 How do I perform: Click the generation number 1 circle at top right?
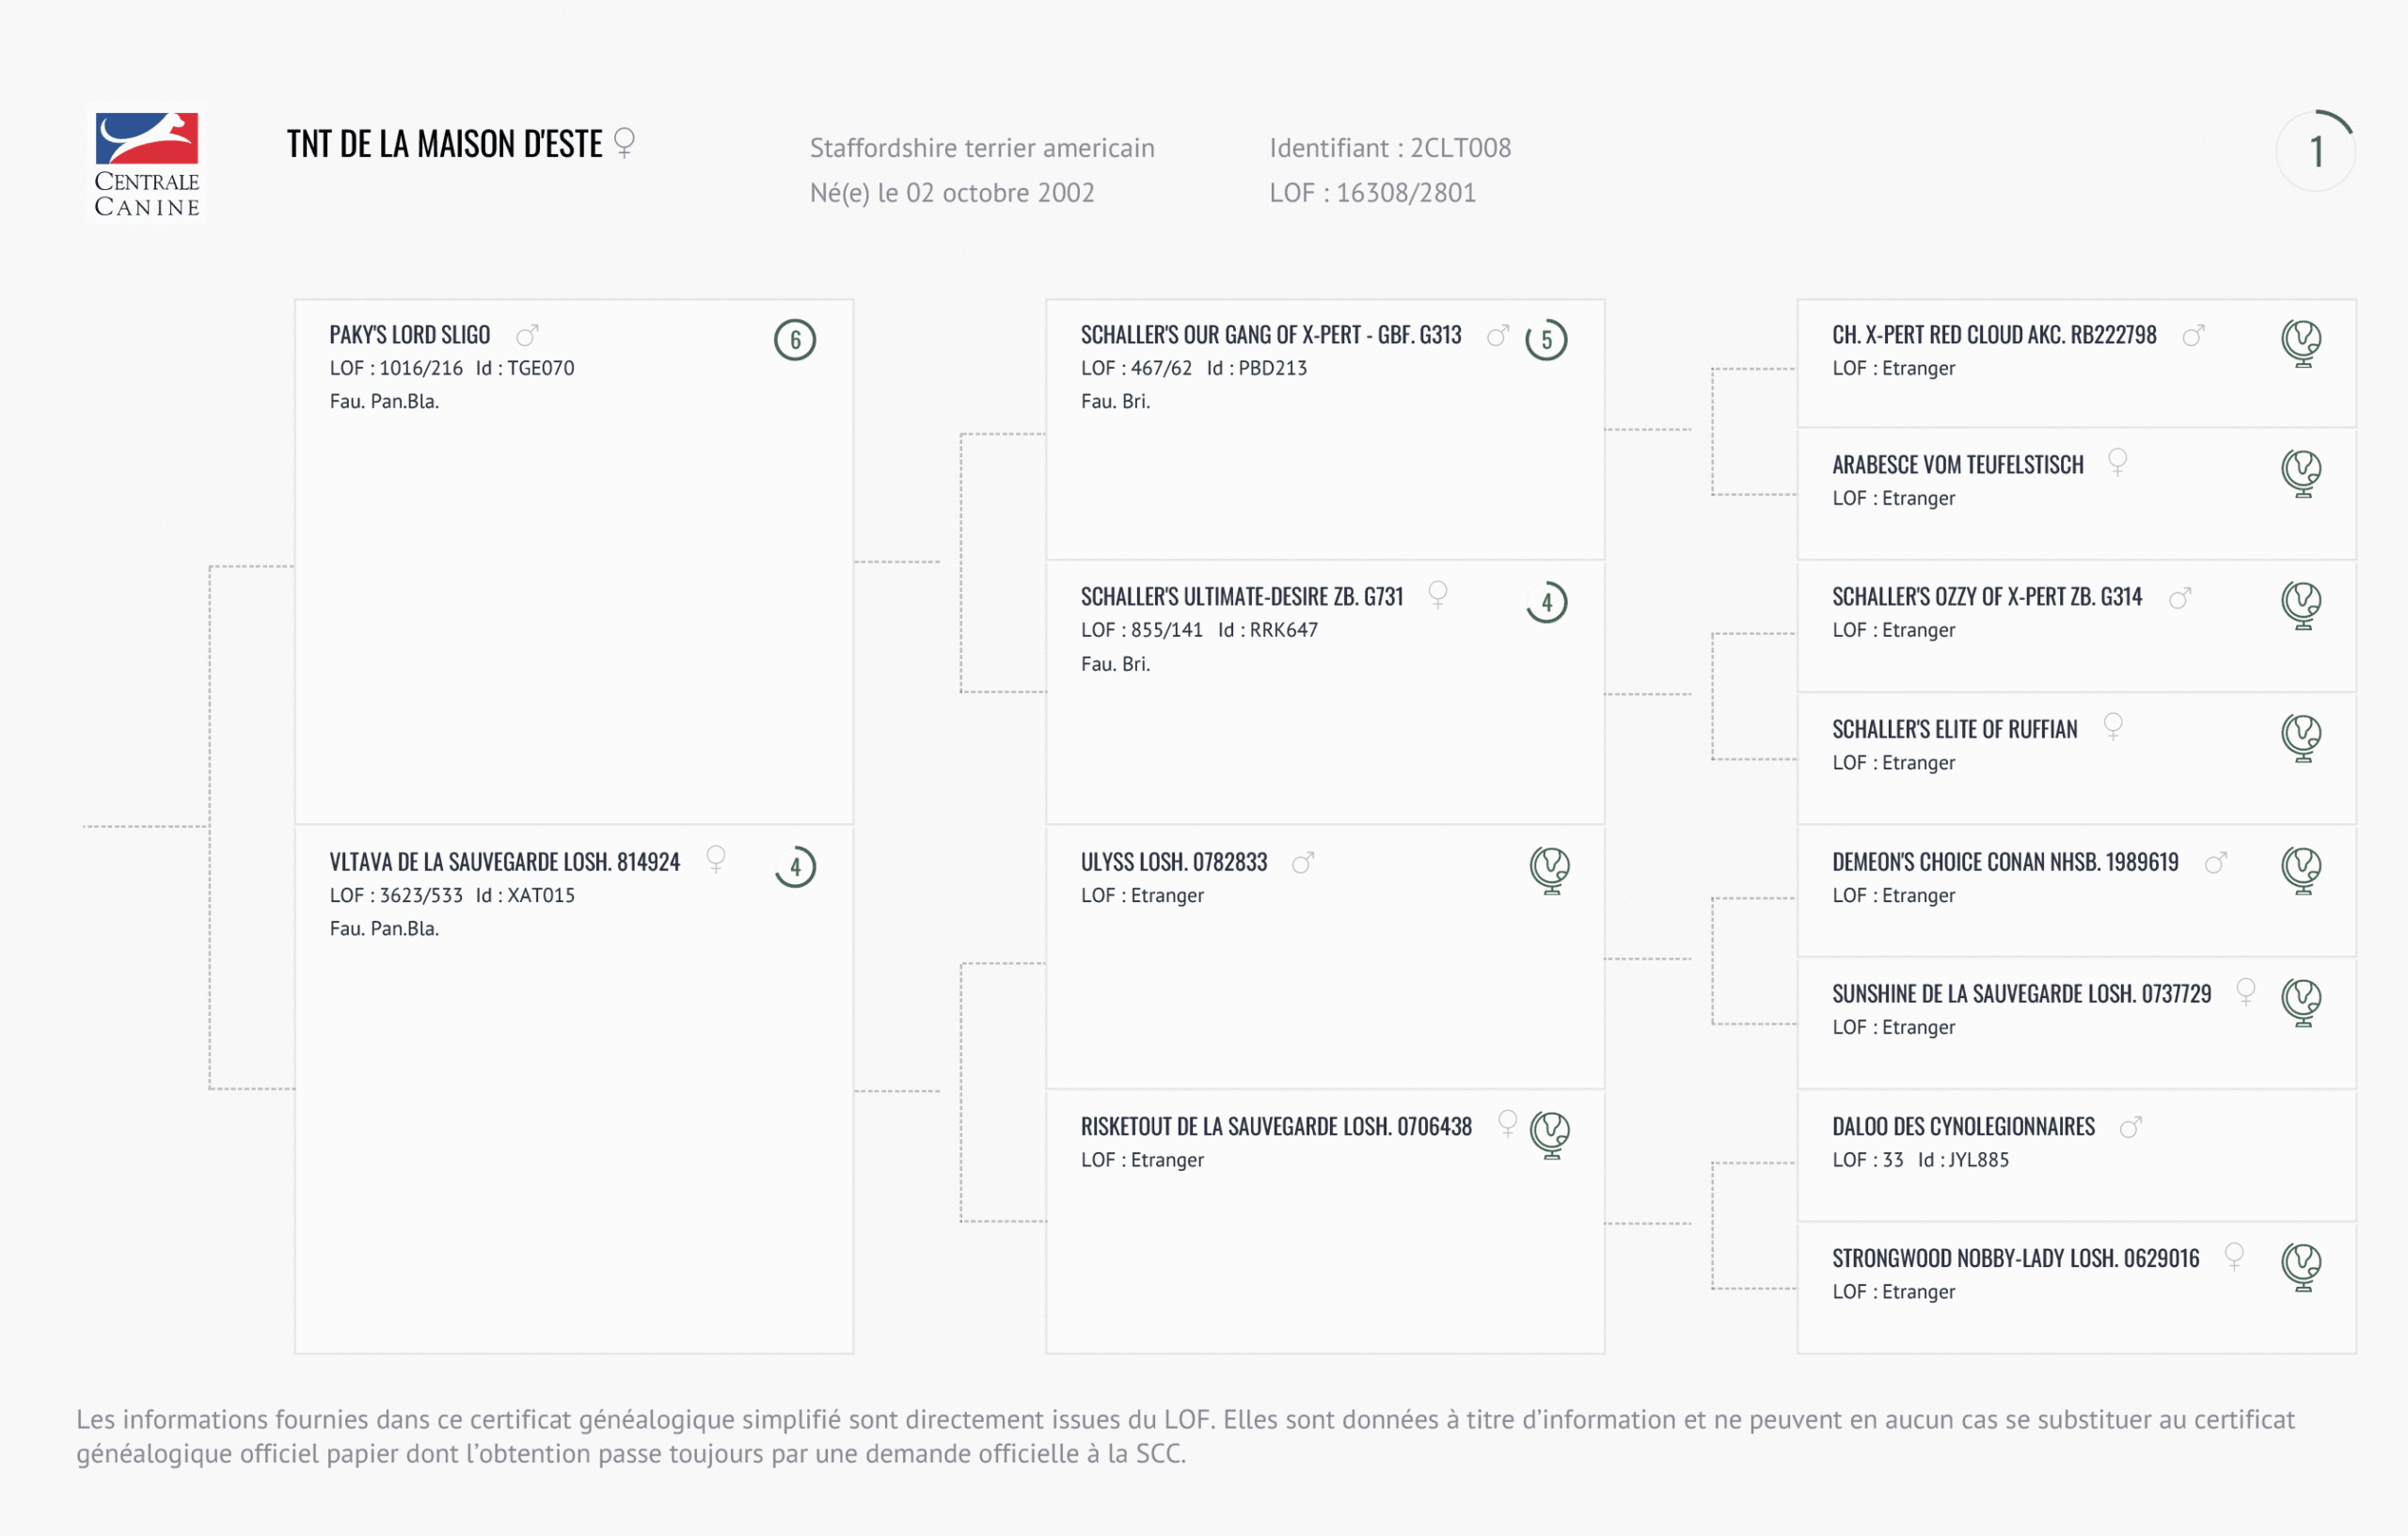coord(2315,152)
